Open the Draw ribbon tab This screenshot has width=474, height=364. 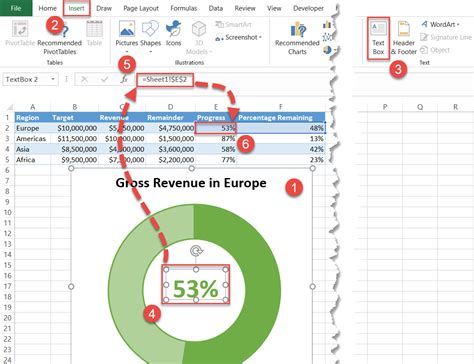tap(104, 8)
